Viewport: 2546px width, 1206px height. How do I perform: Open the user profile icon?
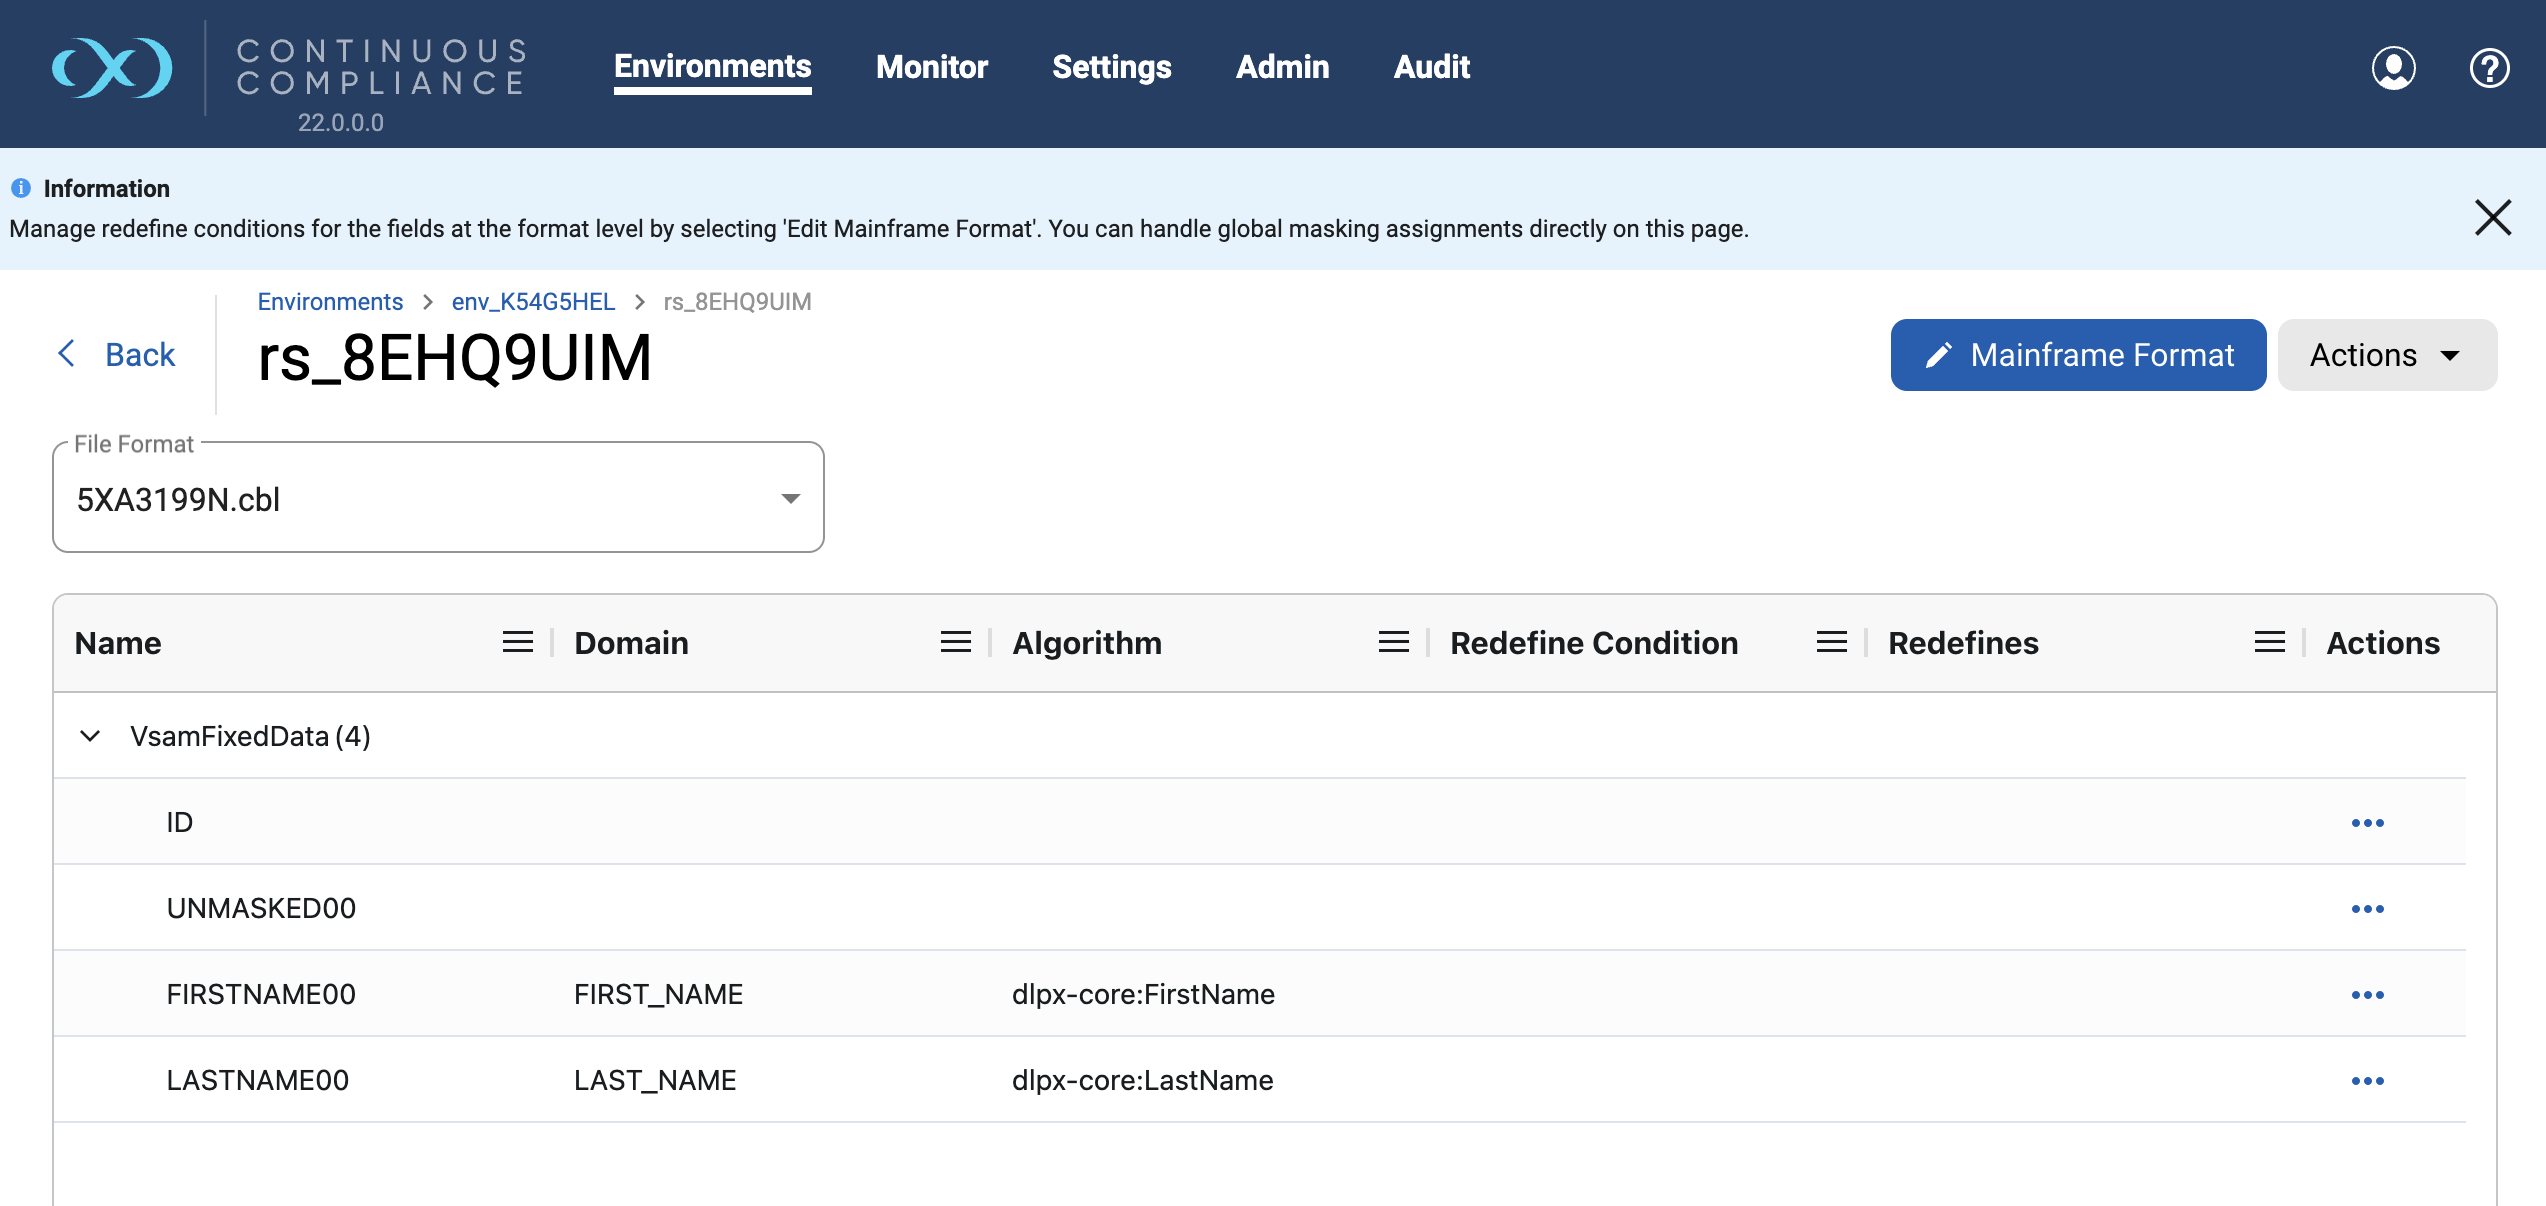pyautogui.click(x=2393, y=68)
